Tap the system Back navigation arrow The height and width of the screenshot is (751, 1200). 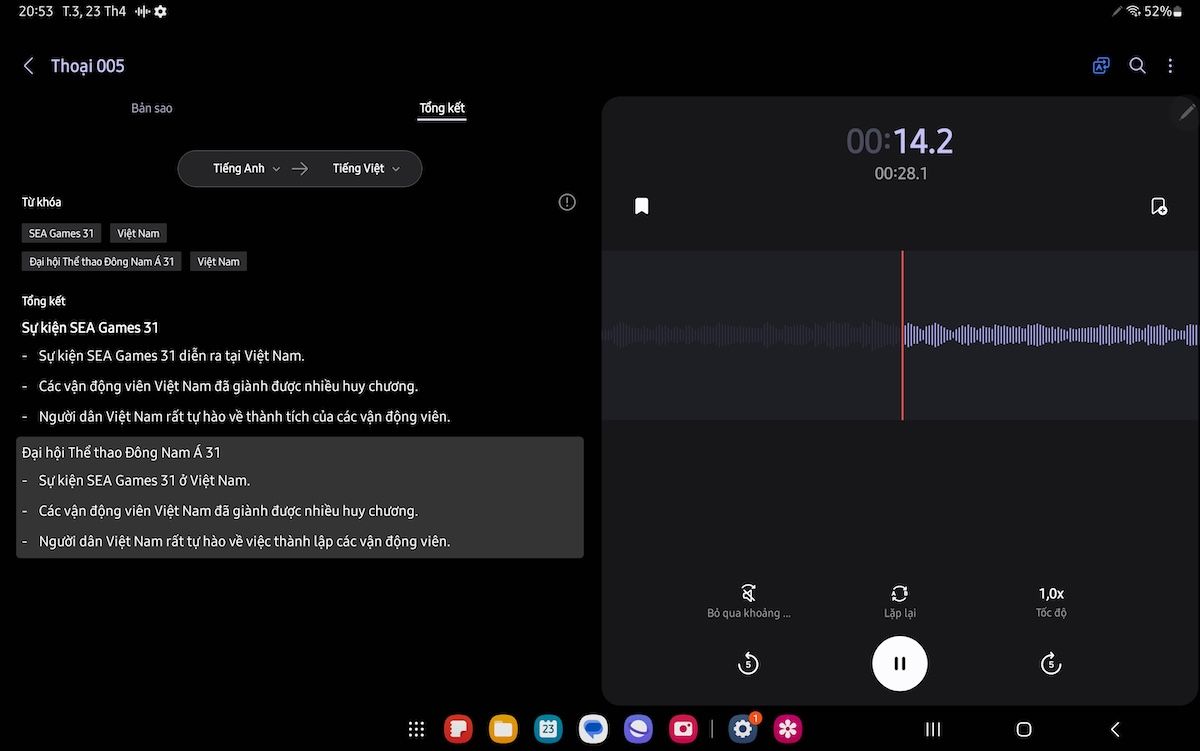(1115, 729)
